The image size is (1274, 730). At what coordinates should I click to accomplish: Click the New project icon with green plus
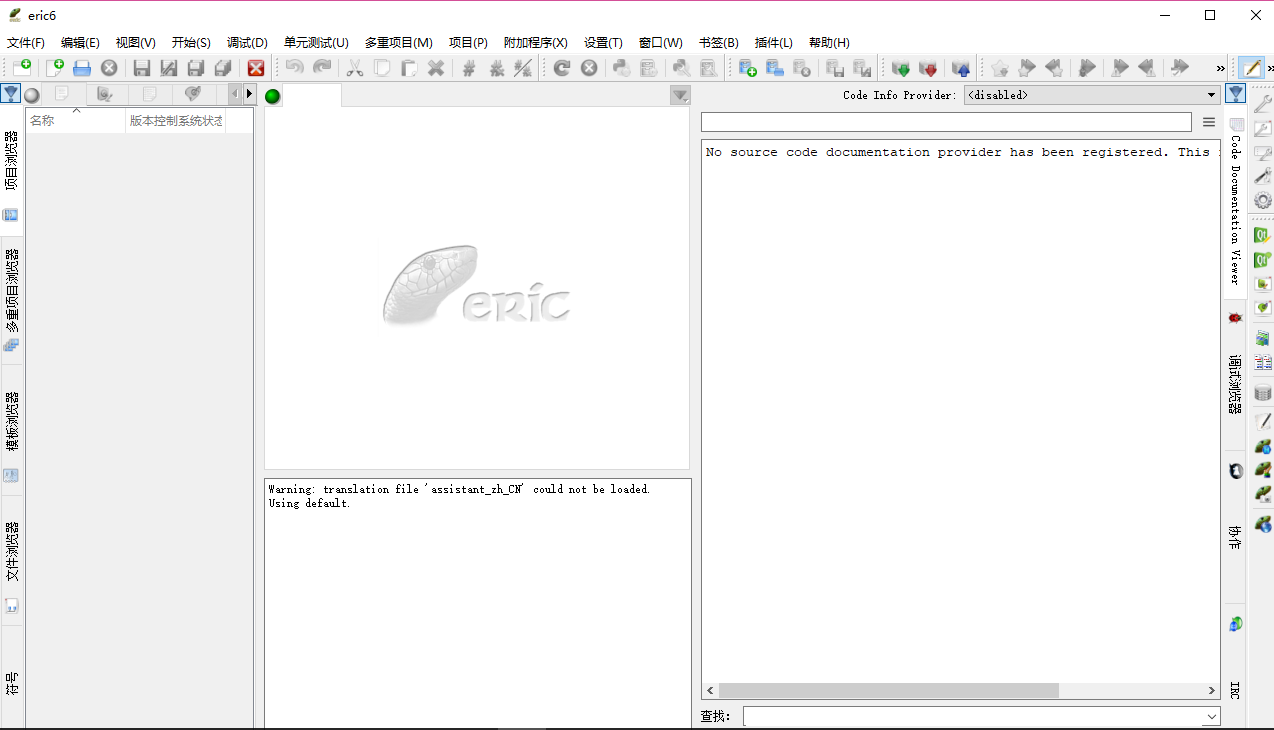pyautogui.click(x=22, y=68)
